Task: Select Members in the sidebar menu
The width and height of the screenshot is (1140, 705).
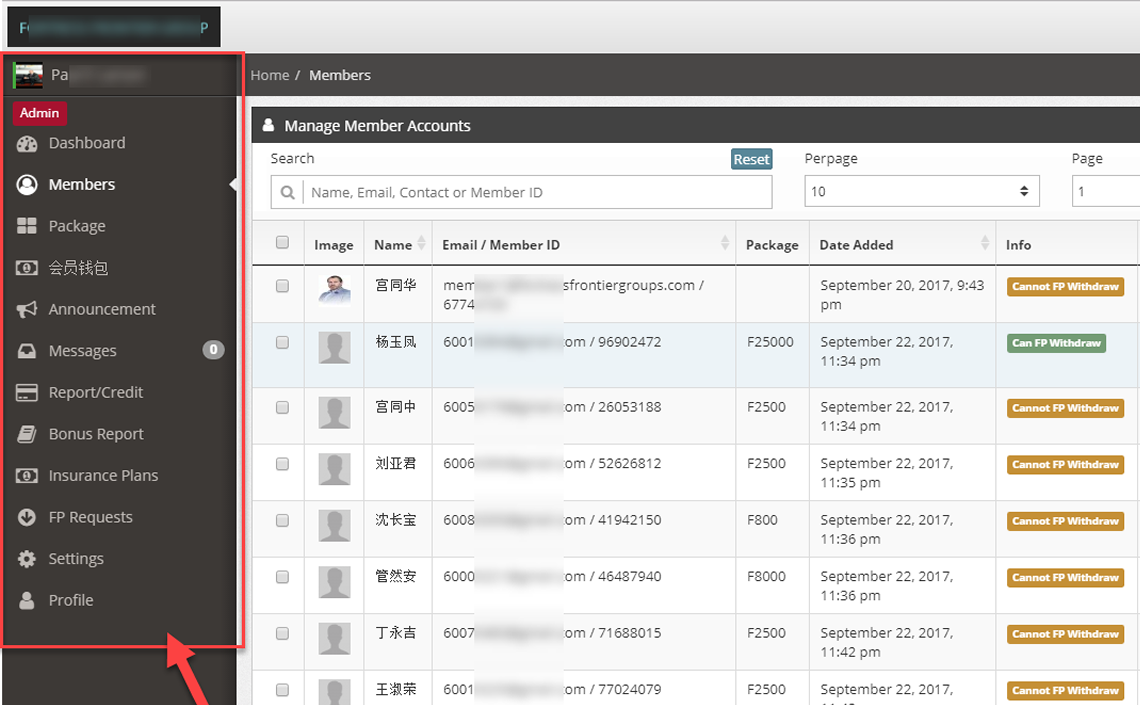Action: point(81,185)
